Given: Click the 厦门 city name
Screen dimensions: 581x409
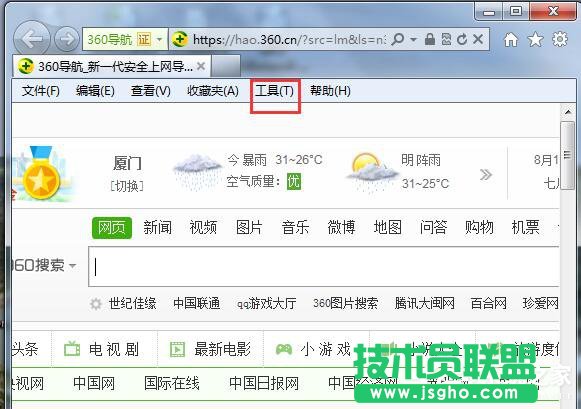Looking at the screenshot, I should (127, 163).
